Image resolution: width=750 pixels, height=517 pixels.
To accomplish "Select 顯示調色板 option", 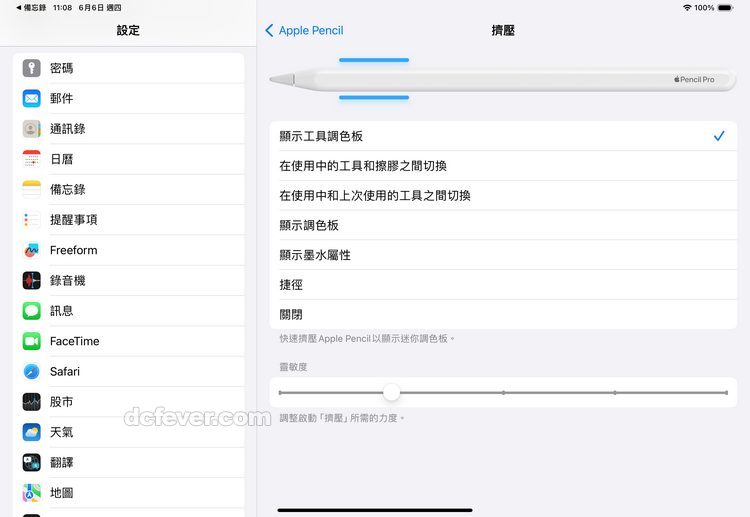I will 503,225.
